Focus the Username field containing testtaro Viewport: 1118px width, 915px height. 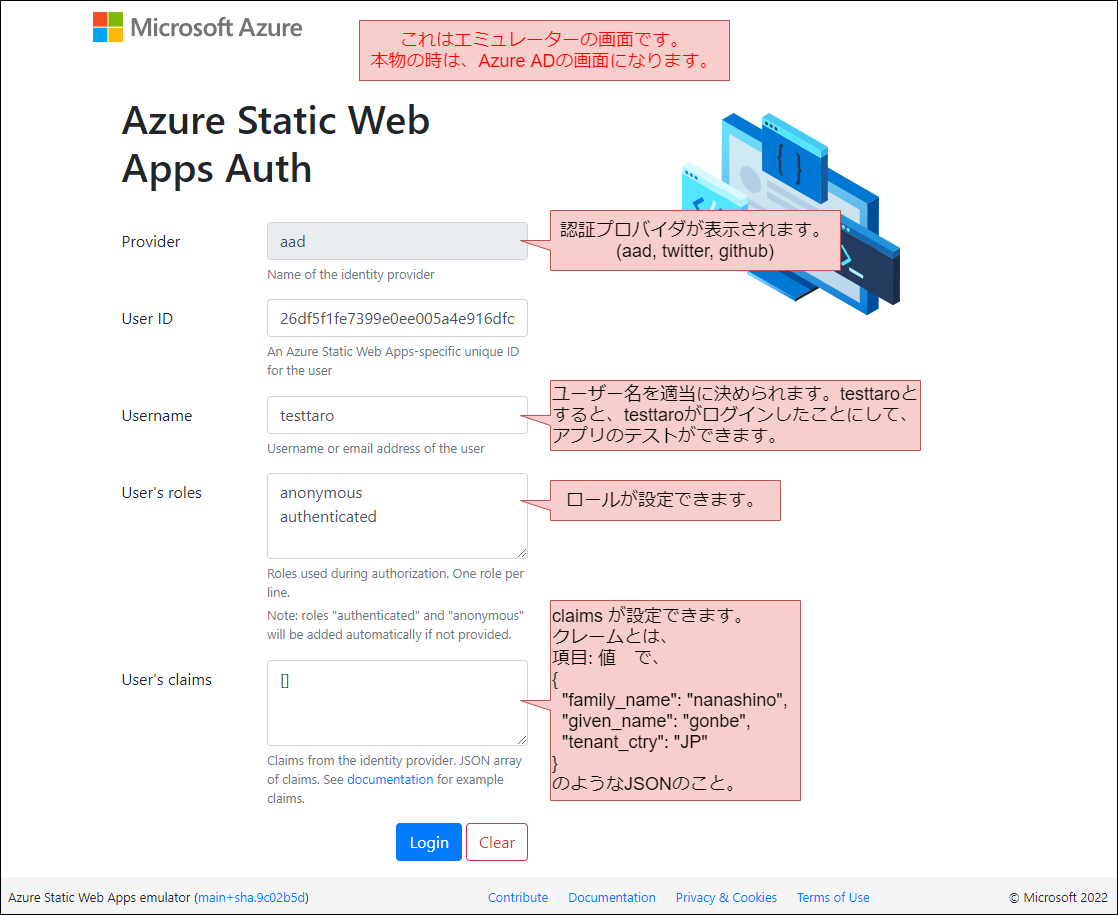pyautogui.click(x=397, y=415)
